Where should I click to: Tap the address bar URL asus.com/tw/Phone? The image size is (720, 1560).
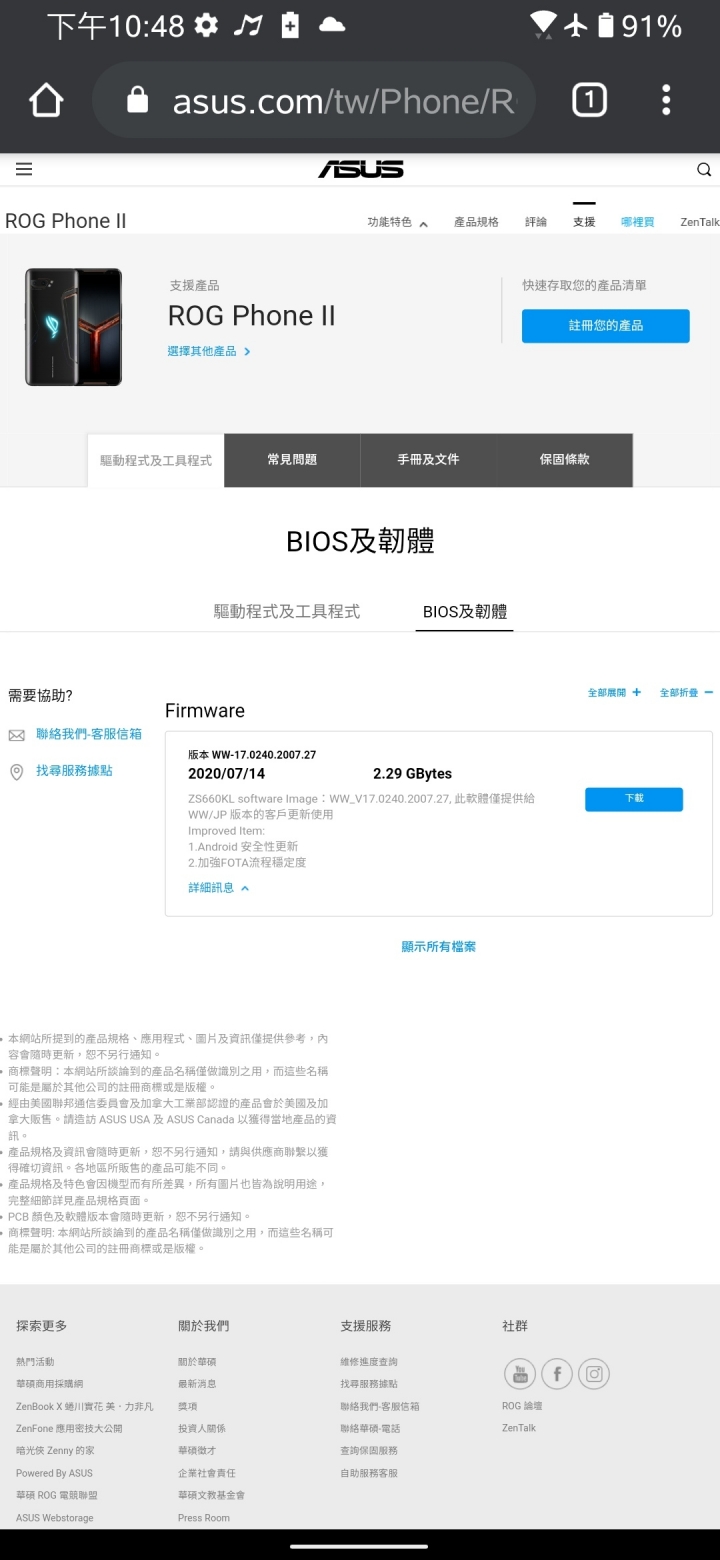pyautogui.click(x=343, y=100)
